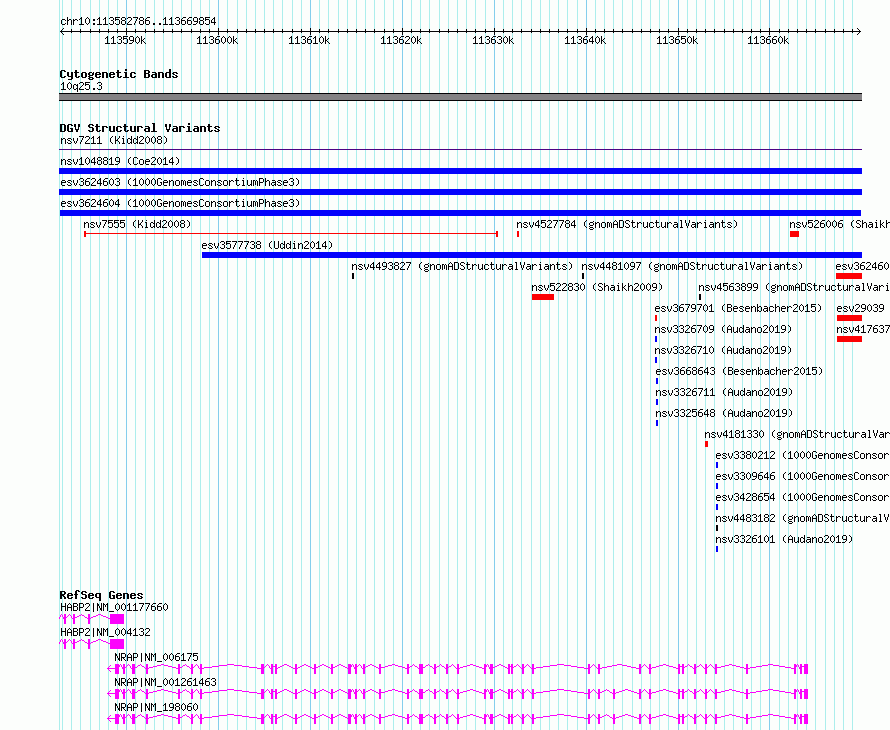890x730 pixels.
Task: Select the Cytogenetic Bands track title
Action: pos(119,74)
